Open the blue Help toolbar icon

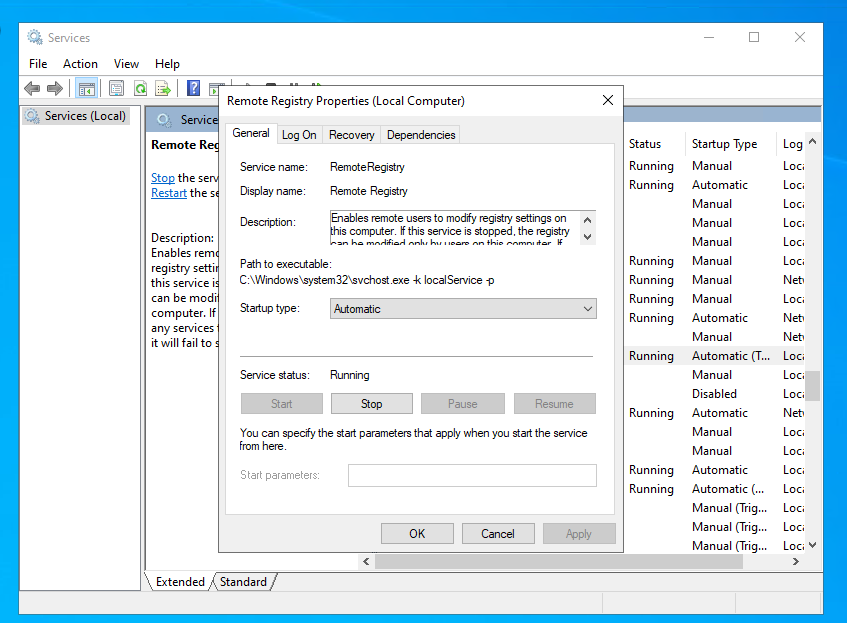pos(193,88)
